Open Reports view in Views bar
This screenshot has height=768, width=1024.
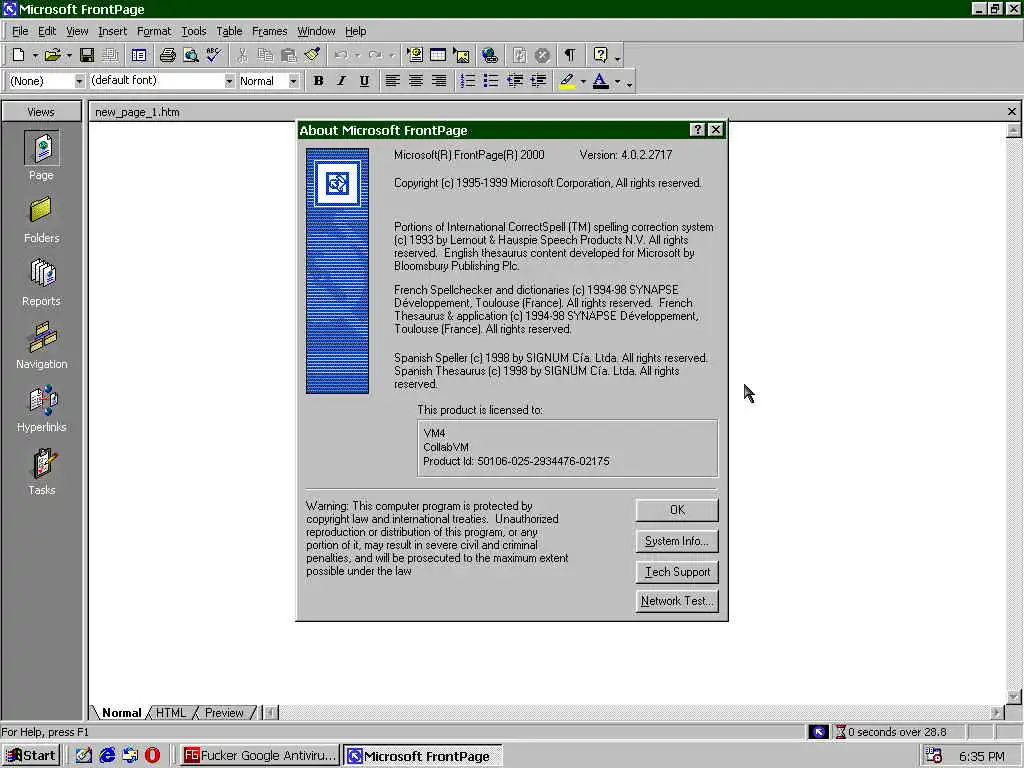point(41,282)
